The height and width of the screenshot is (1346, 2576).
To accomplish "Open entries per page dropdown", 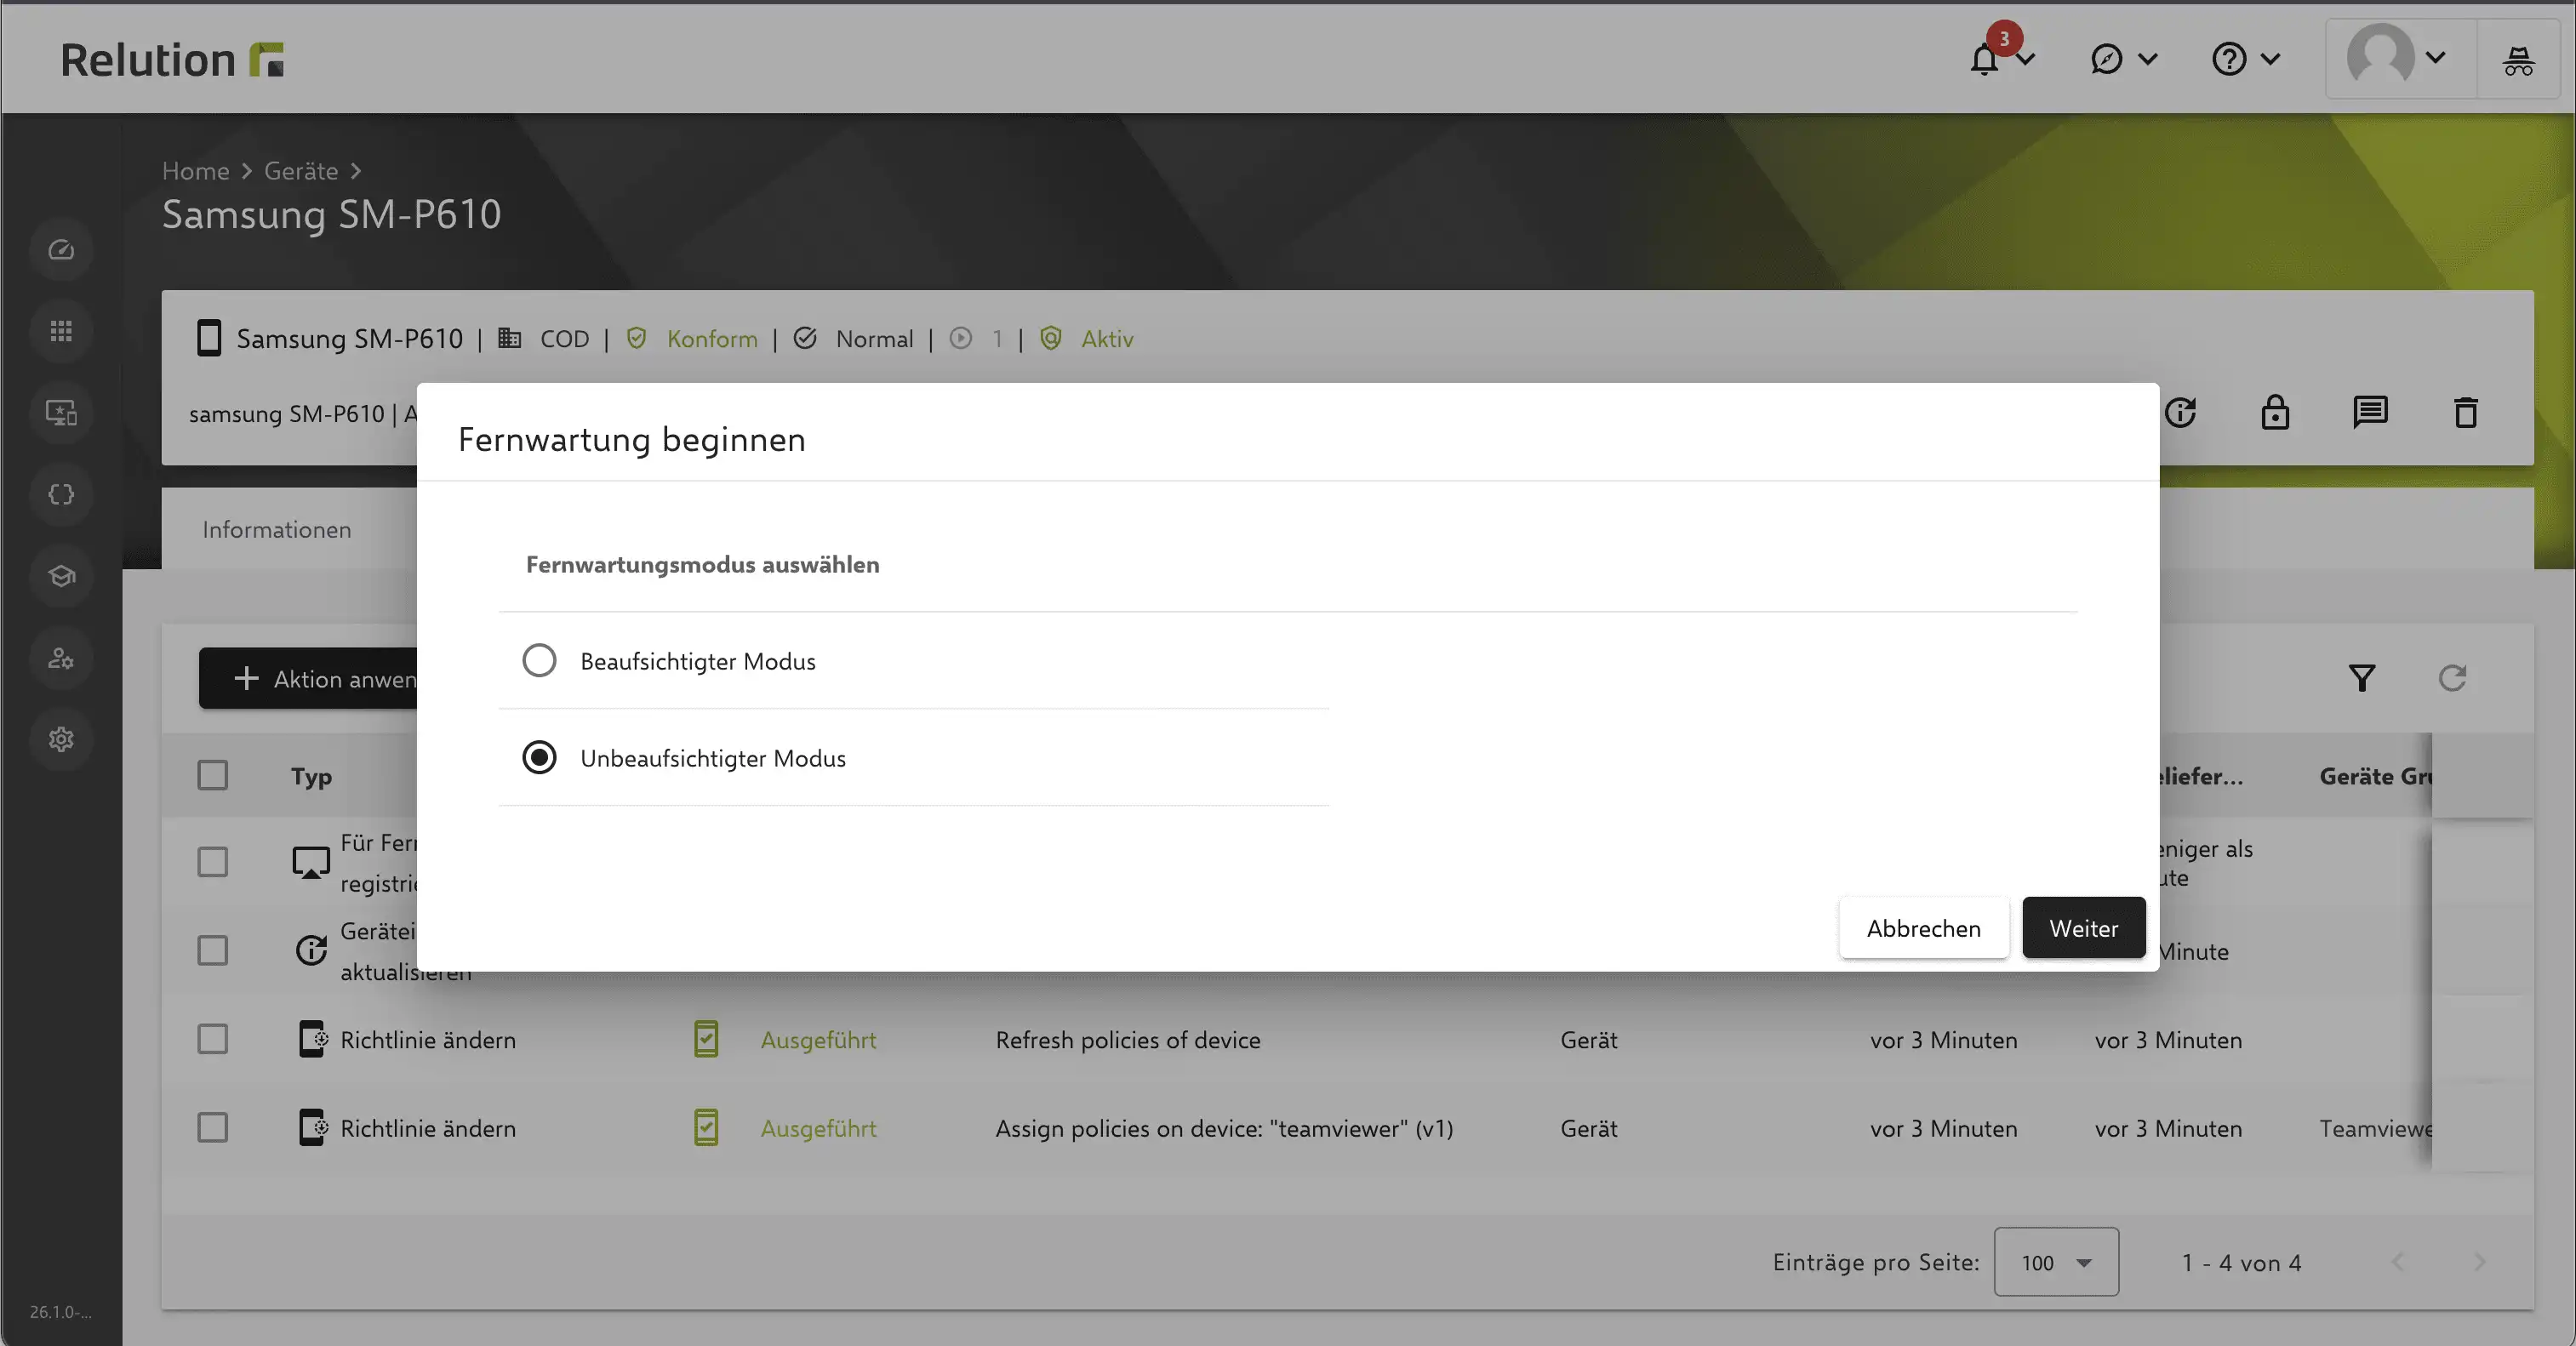I will [x=2055, y=1262].
